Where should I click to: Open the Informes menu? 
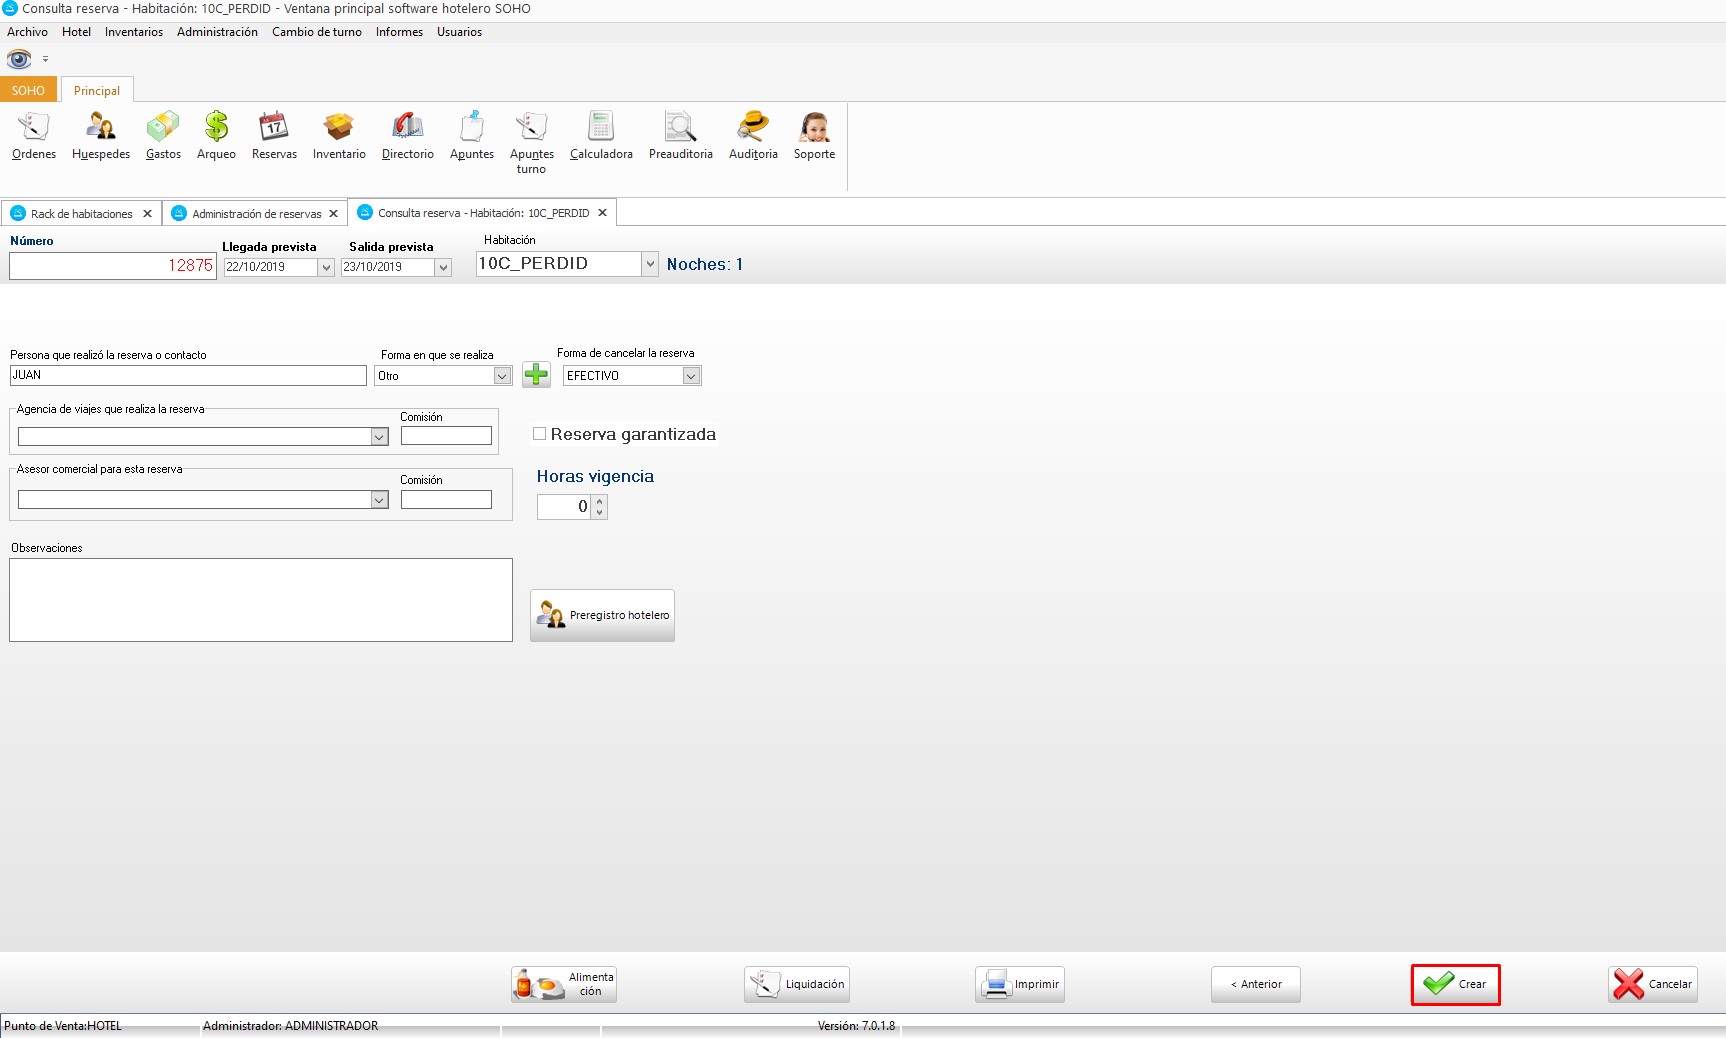[x=399, y=32]
